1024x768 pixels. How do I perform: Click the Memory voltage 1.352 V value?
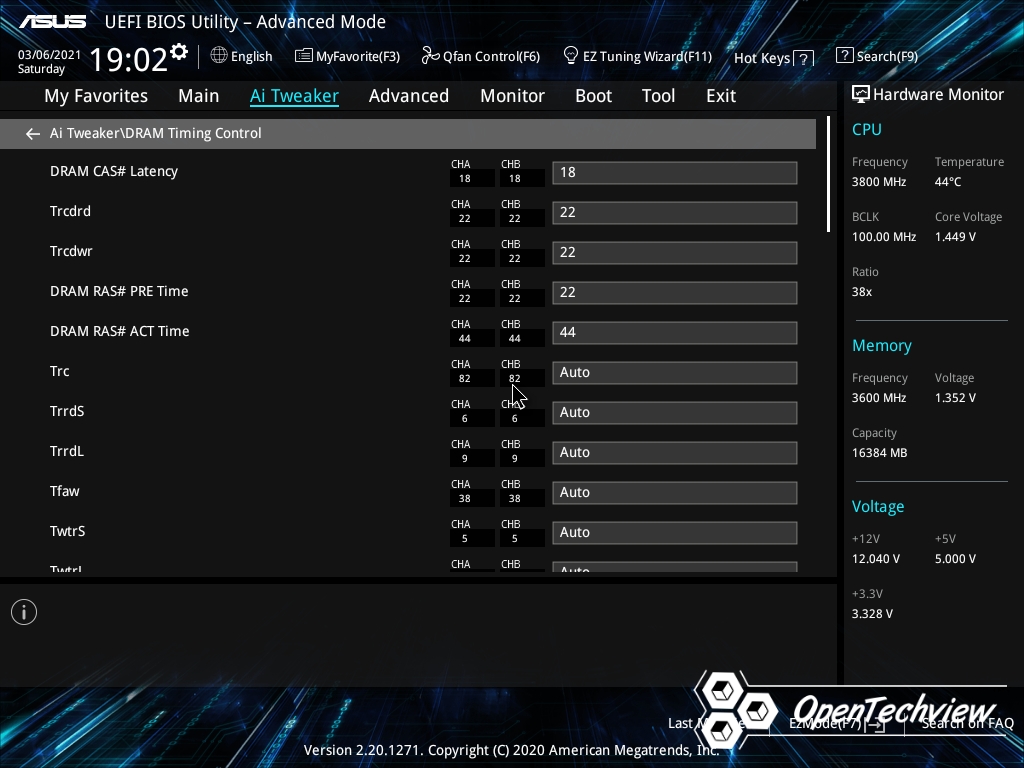tap(955, 398)
